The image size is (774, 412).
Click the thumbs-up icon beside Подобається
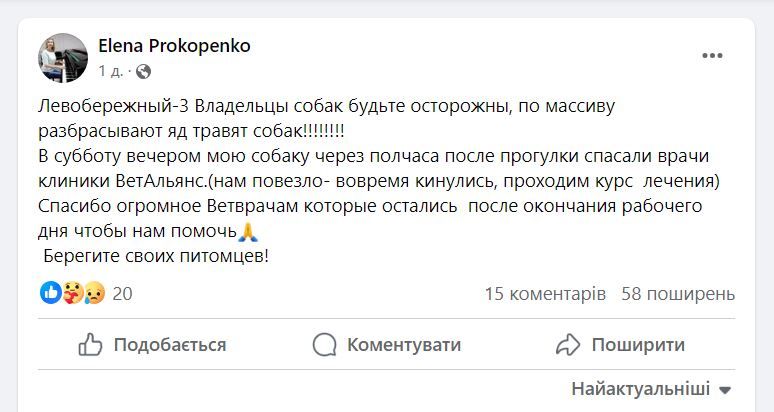pos(91,345)
